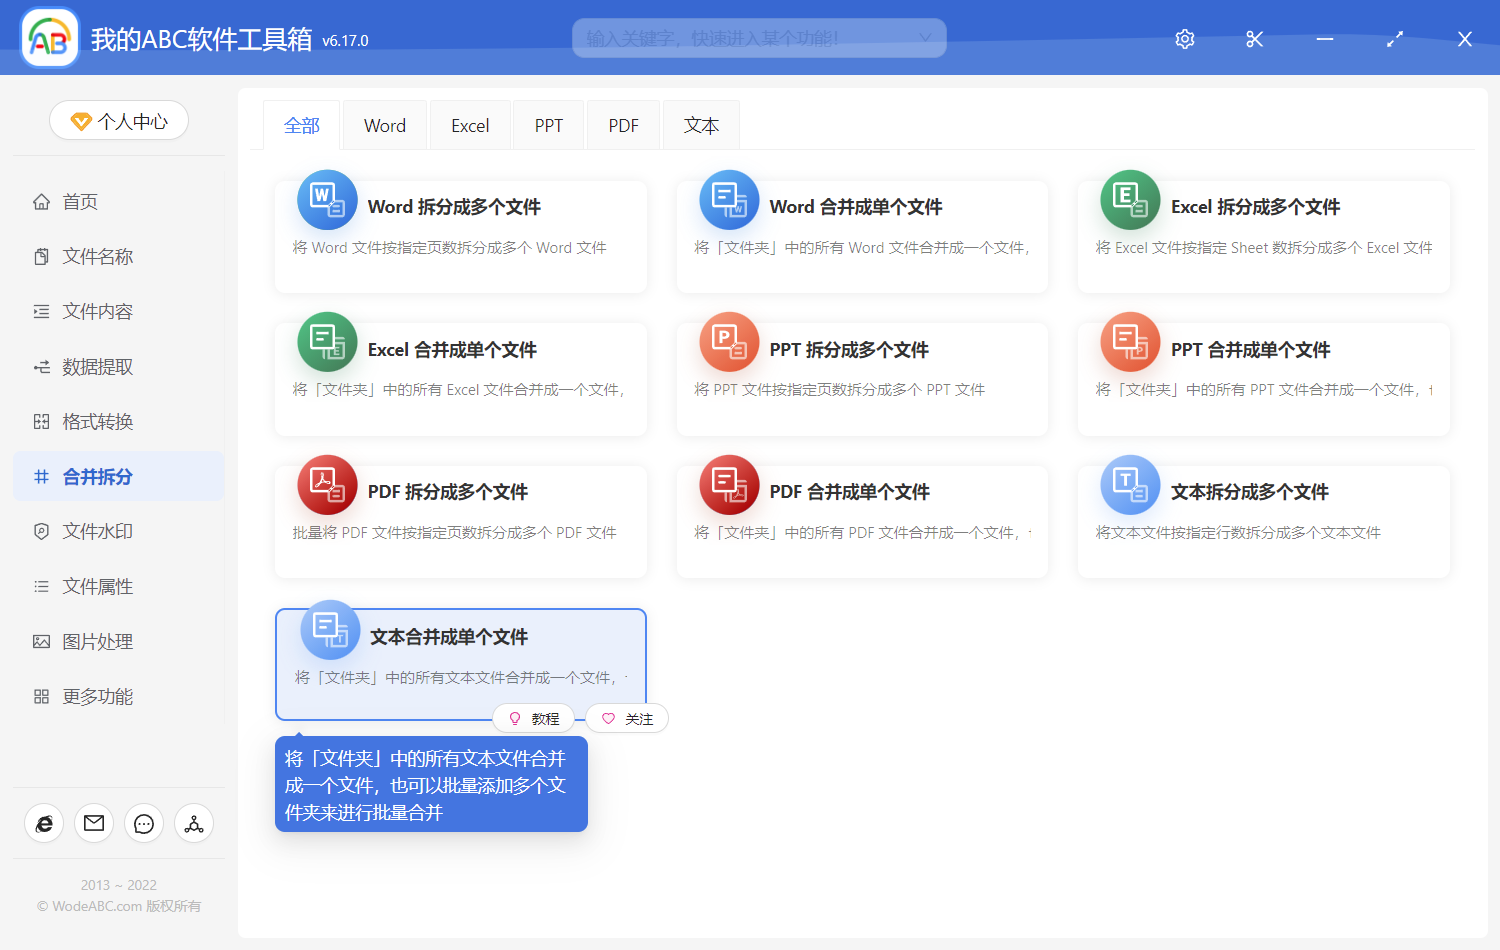Click the Word split into multiple files icon
Screen dimensions: 1500x950
click(327, 200)
